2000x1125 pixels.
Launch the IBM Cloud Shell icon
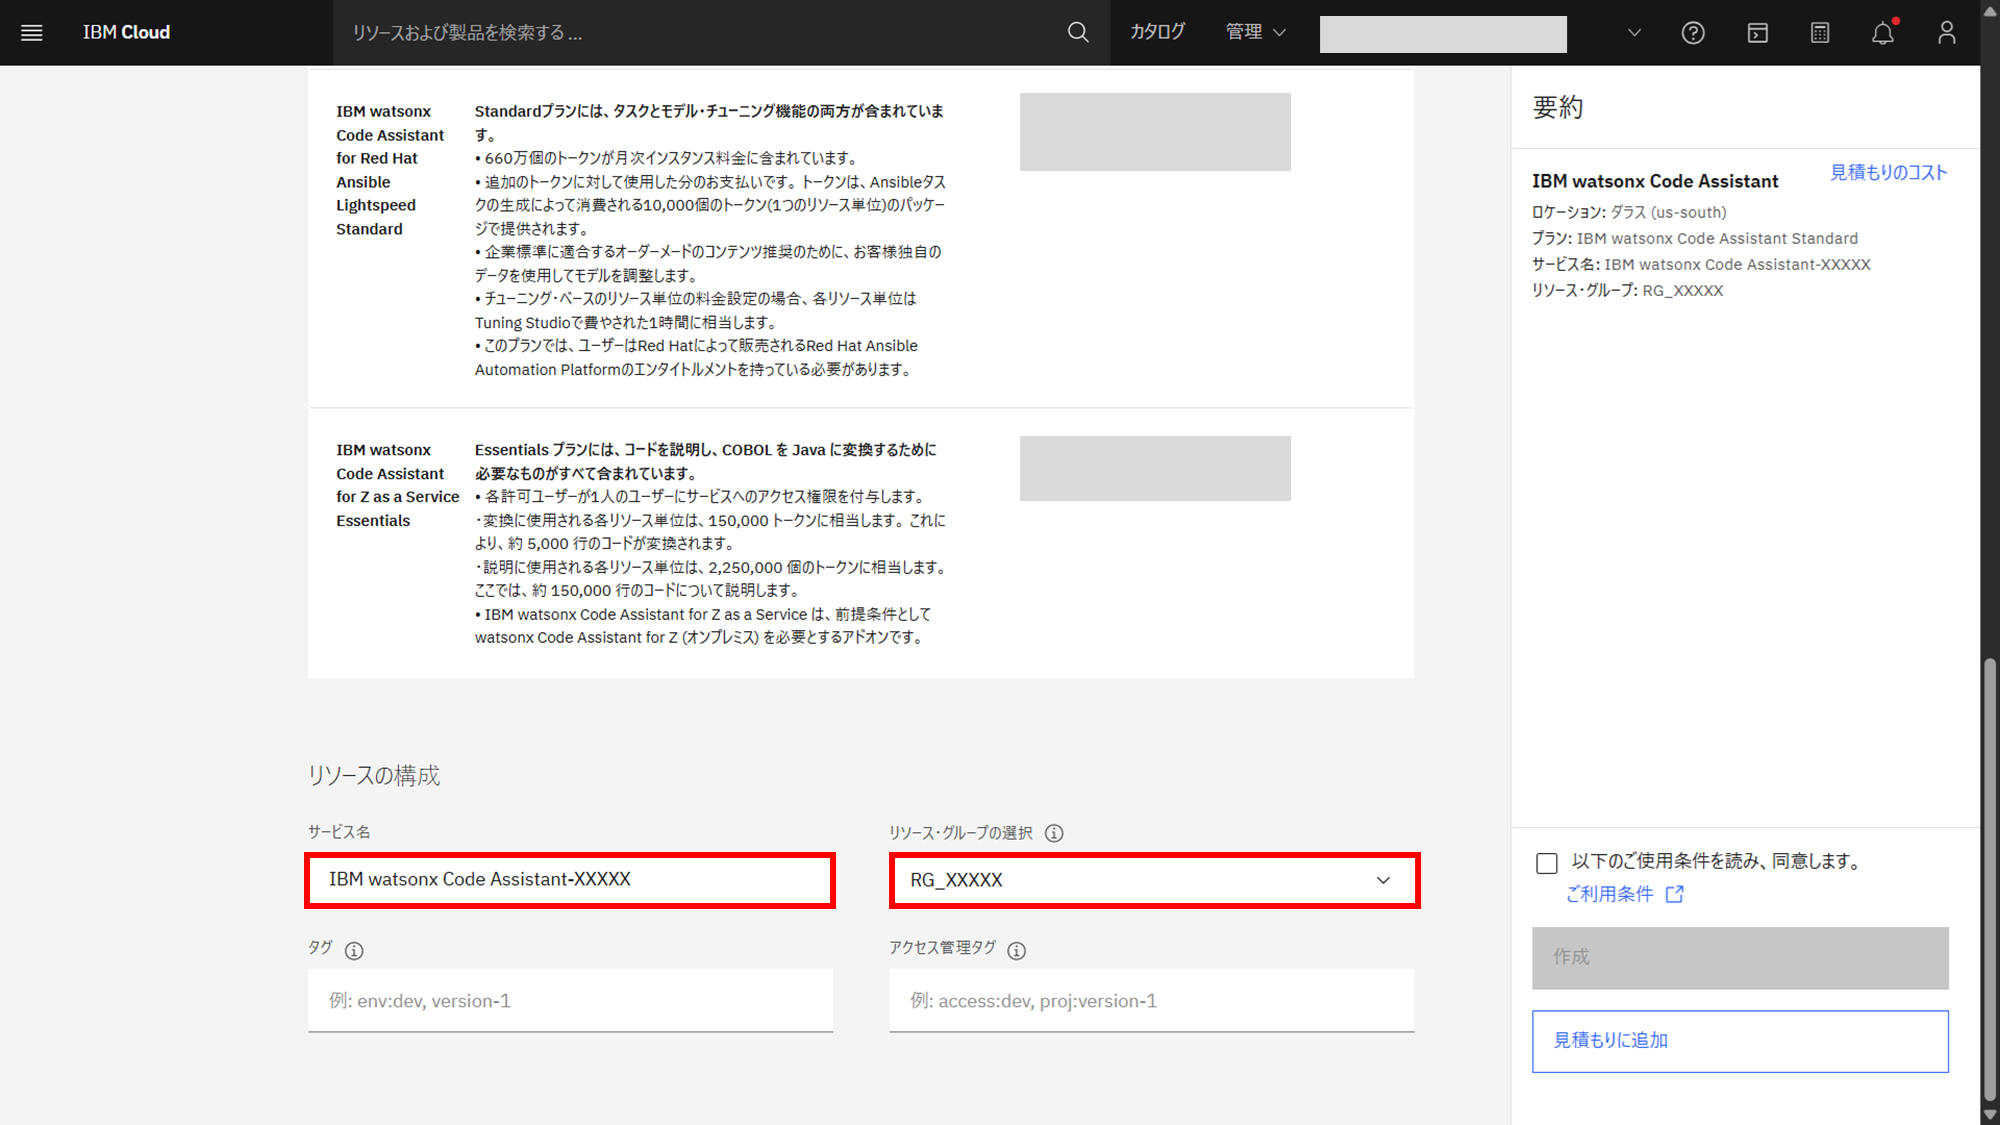click(x=1757, y=33)
